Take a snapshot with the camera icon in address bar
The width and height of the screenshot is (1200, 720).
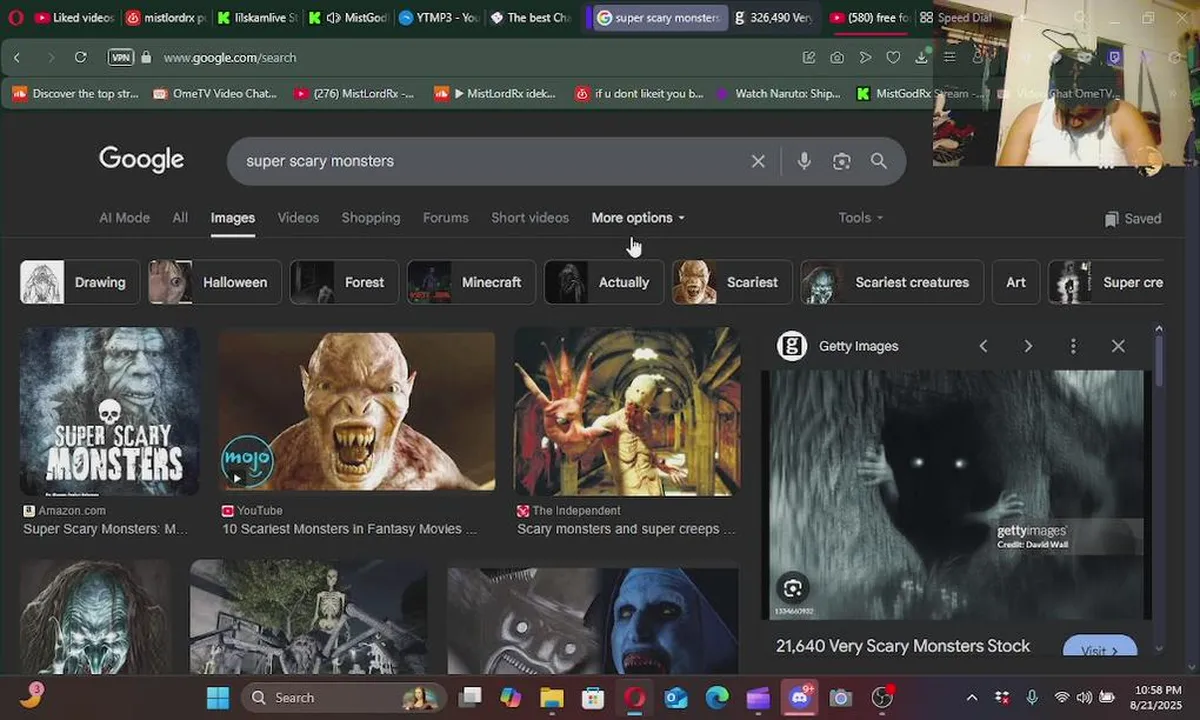pyautogui.click(x=837, y=58)
